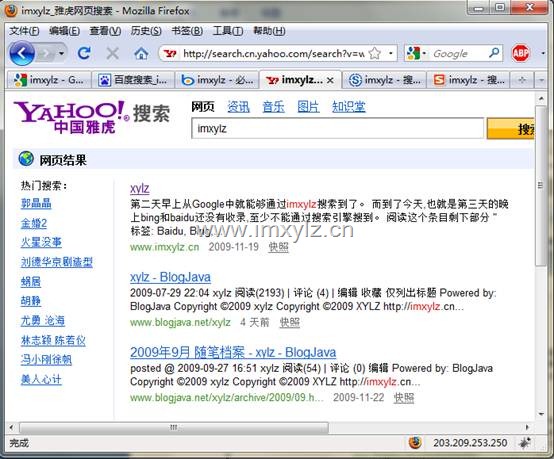Switch to the Sogou imxylz tab with S icon
554x459 pixels.
385,80
